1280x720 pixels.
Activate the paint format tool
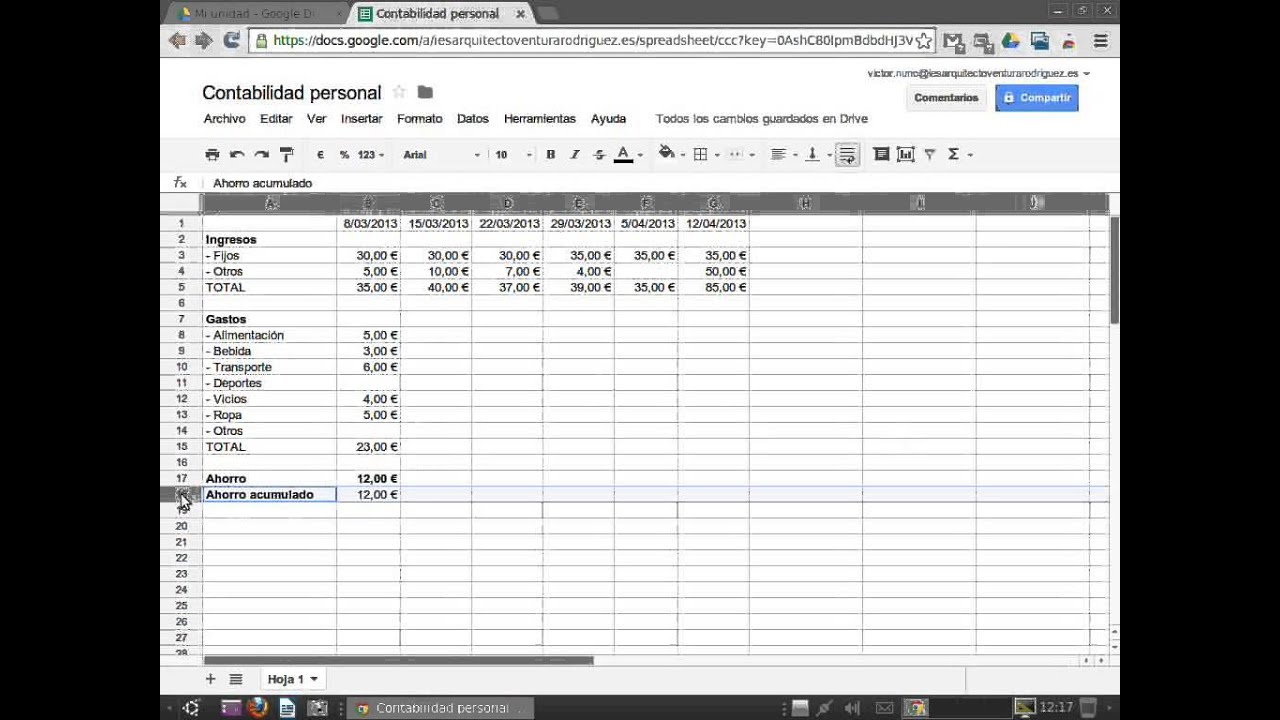coord(286,154)
